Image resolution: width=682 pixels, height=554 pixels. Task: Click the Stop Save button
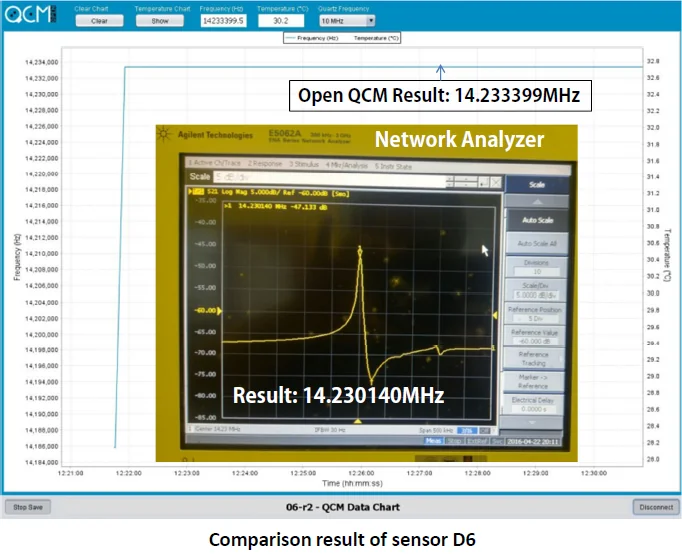coord(28,507)
